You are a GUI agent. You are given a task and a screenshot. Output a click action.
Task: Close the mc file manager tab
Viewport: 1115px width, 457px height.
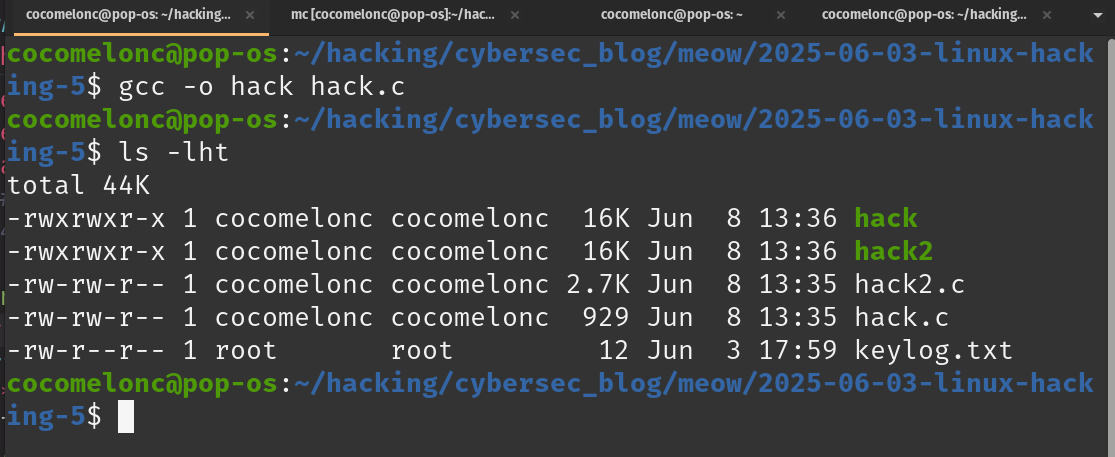tap(516, 15)
